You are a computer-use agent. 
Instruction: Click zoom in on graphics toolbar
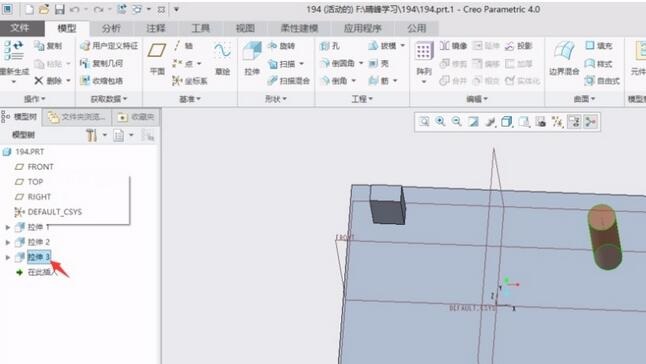coord(440,121)
